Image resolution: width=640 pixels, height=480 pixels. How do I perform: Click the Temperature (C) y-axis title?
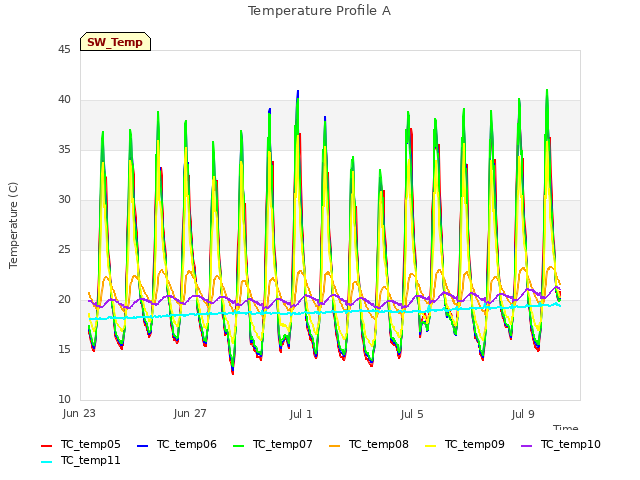[13, 225]
